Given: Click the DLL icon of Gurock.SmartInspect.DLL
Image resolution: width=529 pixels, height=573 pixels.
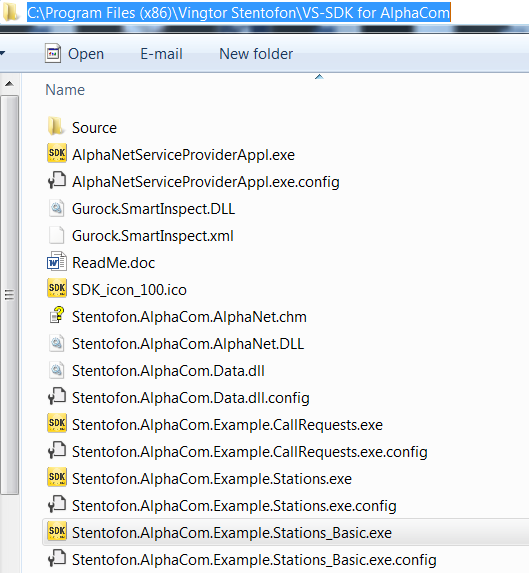Looking at the screenshot, I should (x=57, y=208).
